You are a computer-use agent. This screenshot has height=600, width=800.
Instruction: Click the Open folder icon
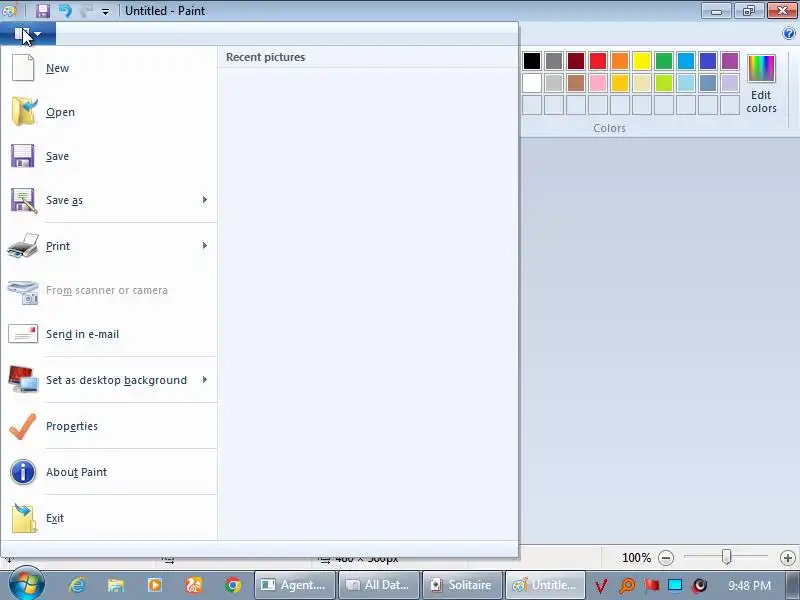(x=23, y=111)
